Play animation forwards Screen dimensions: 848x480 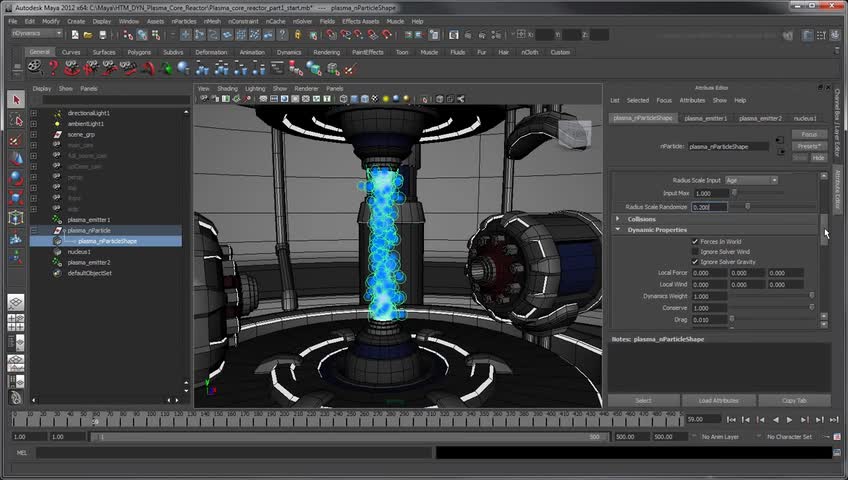click(x=790, y=419)
